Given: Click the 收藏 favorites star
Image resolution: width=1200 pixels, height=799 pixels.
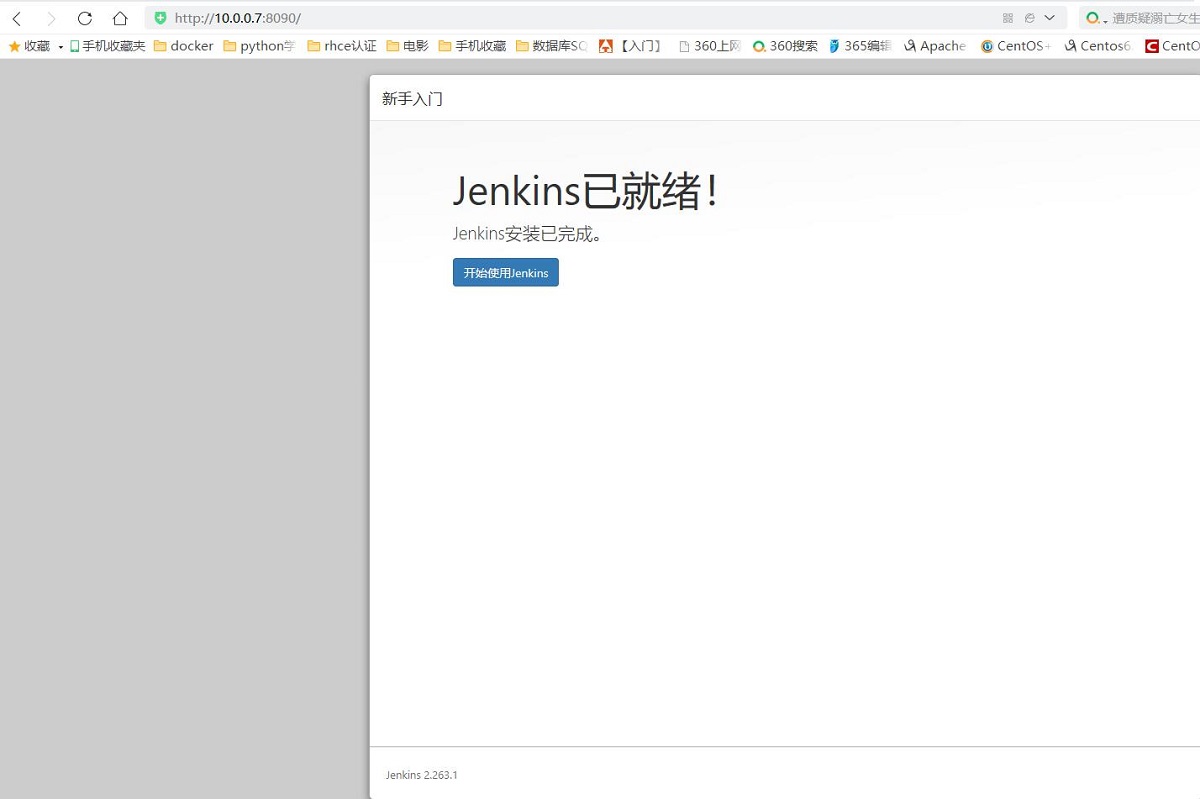Looking at the screenshot, I should [x=14, y=46].
